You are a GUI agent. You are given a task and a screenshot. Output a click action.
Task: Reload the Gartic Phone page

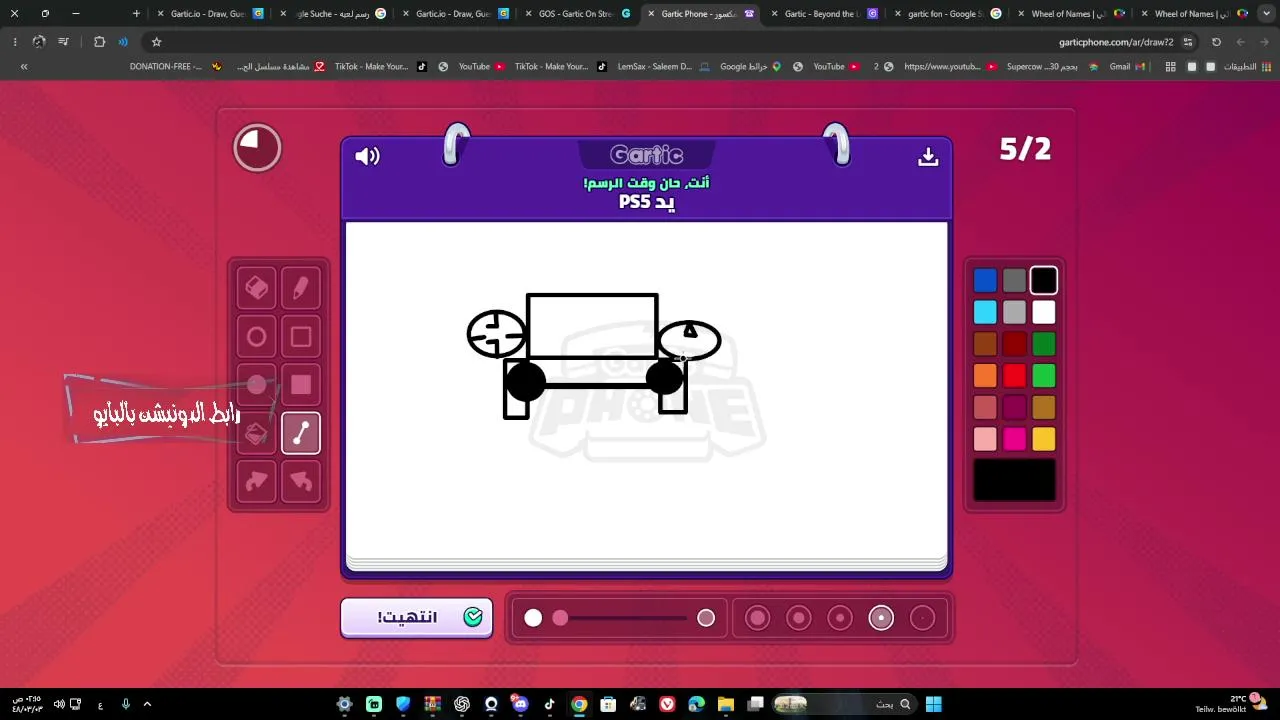tap(1216, 42)
